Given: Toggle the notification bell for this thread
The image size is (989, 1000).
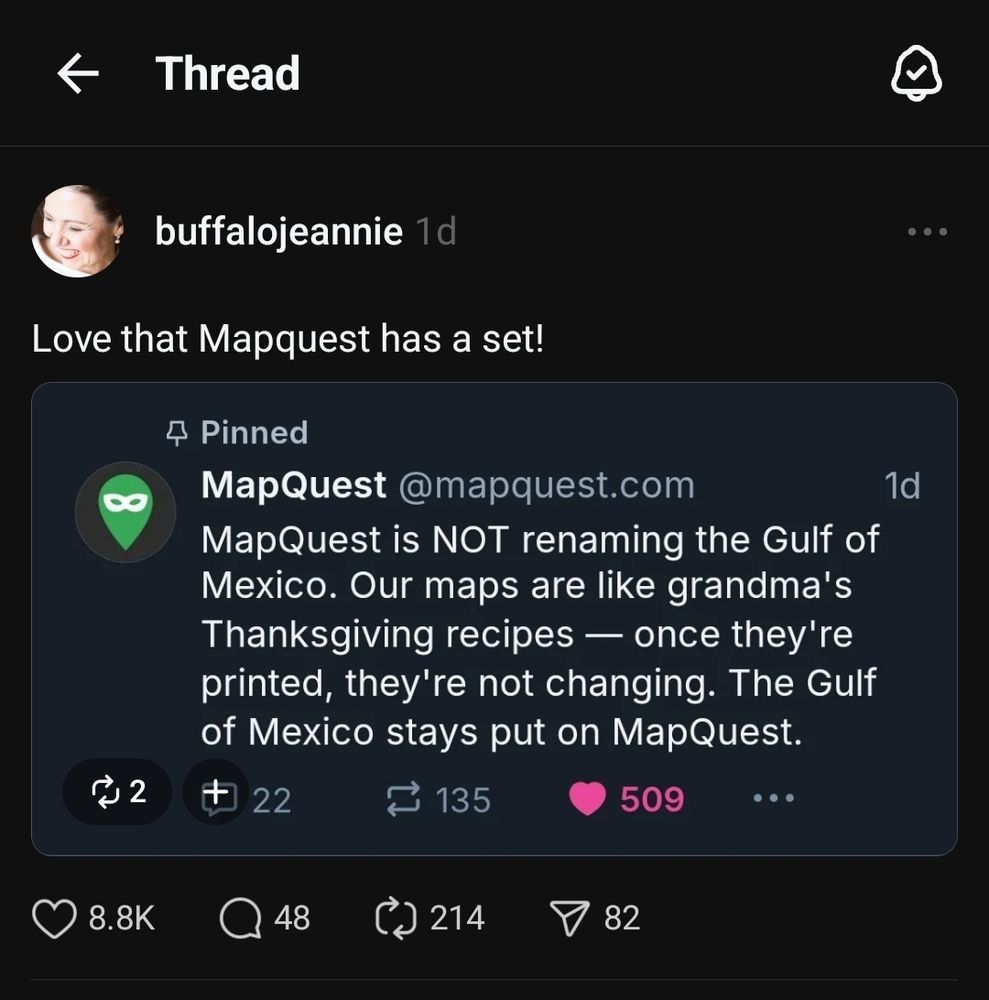Looking at the screenshot, I should 916,73.
